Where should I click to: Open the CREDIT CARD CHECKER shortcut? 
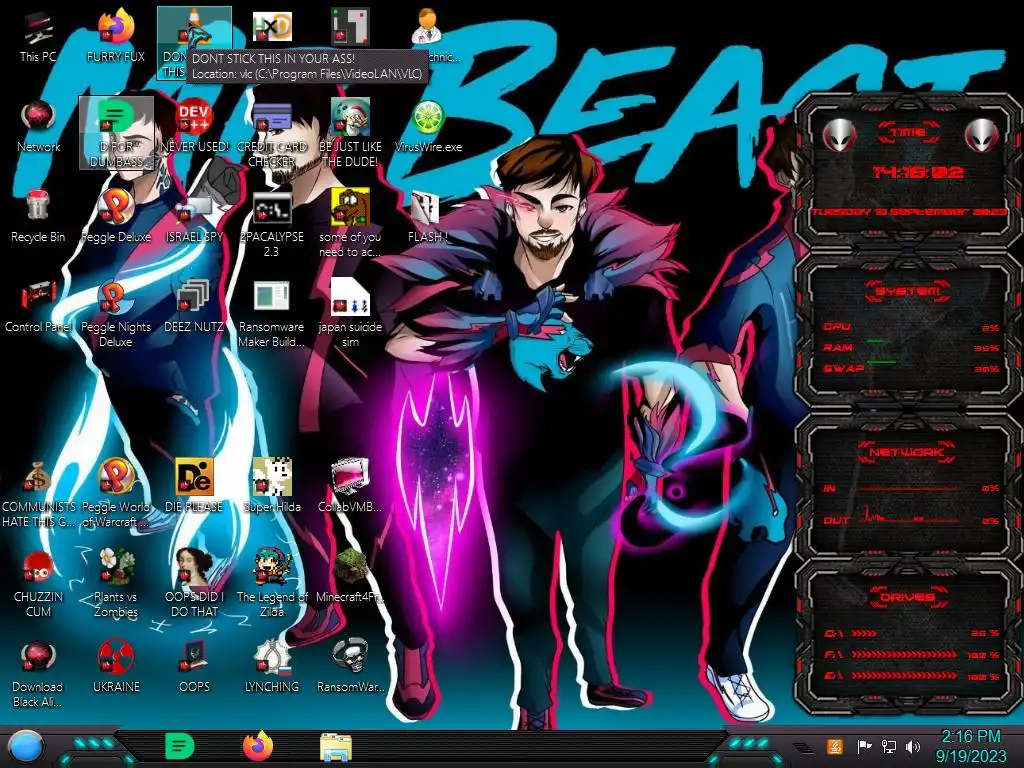(272, 134)
